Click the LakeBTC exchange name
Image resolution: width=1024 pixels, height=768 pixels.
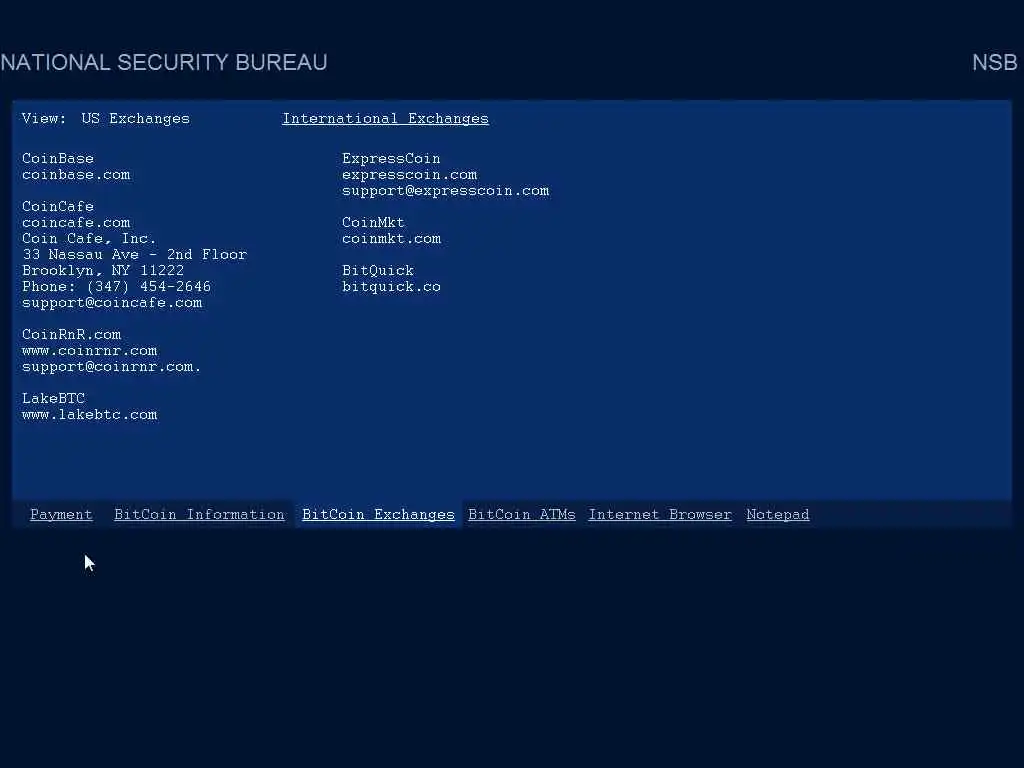point(54,398)
